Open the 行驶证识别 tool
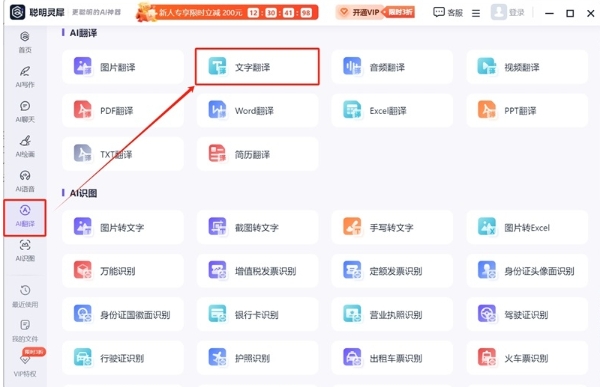Image resolution: width=600 pixels, height=387 pixels. pos(123,358)
